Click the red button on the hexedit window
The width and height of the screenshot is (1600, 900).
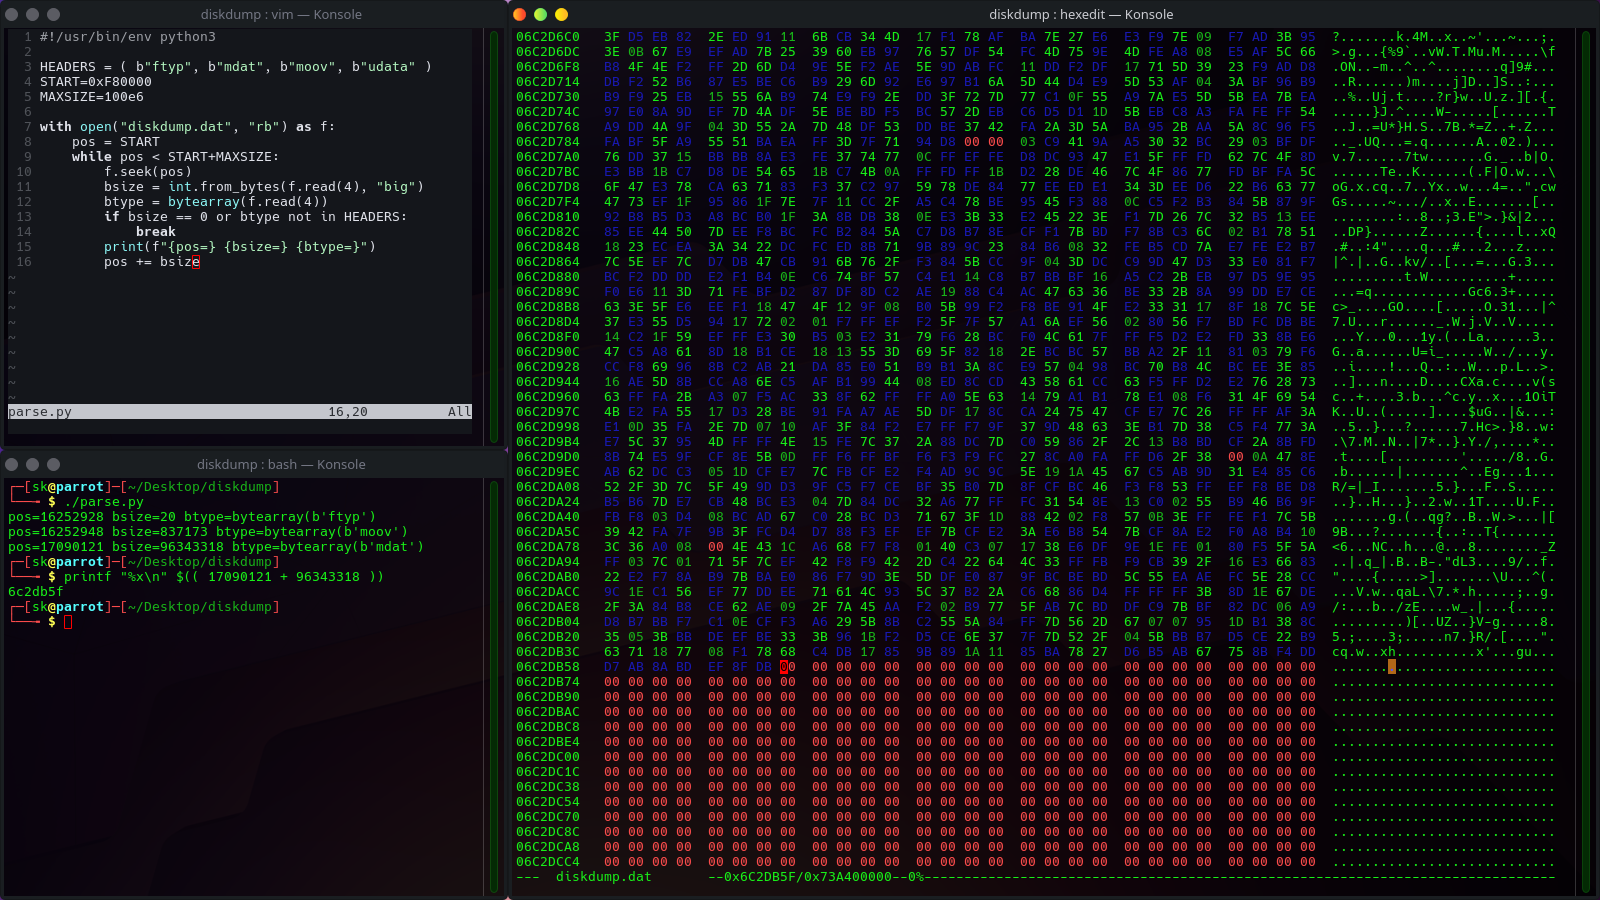pyautogui.click(x=519, y=14)
